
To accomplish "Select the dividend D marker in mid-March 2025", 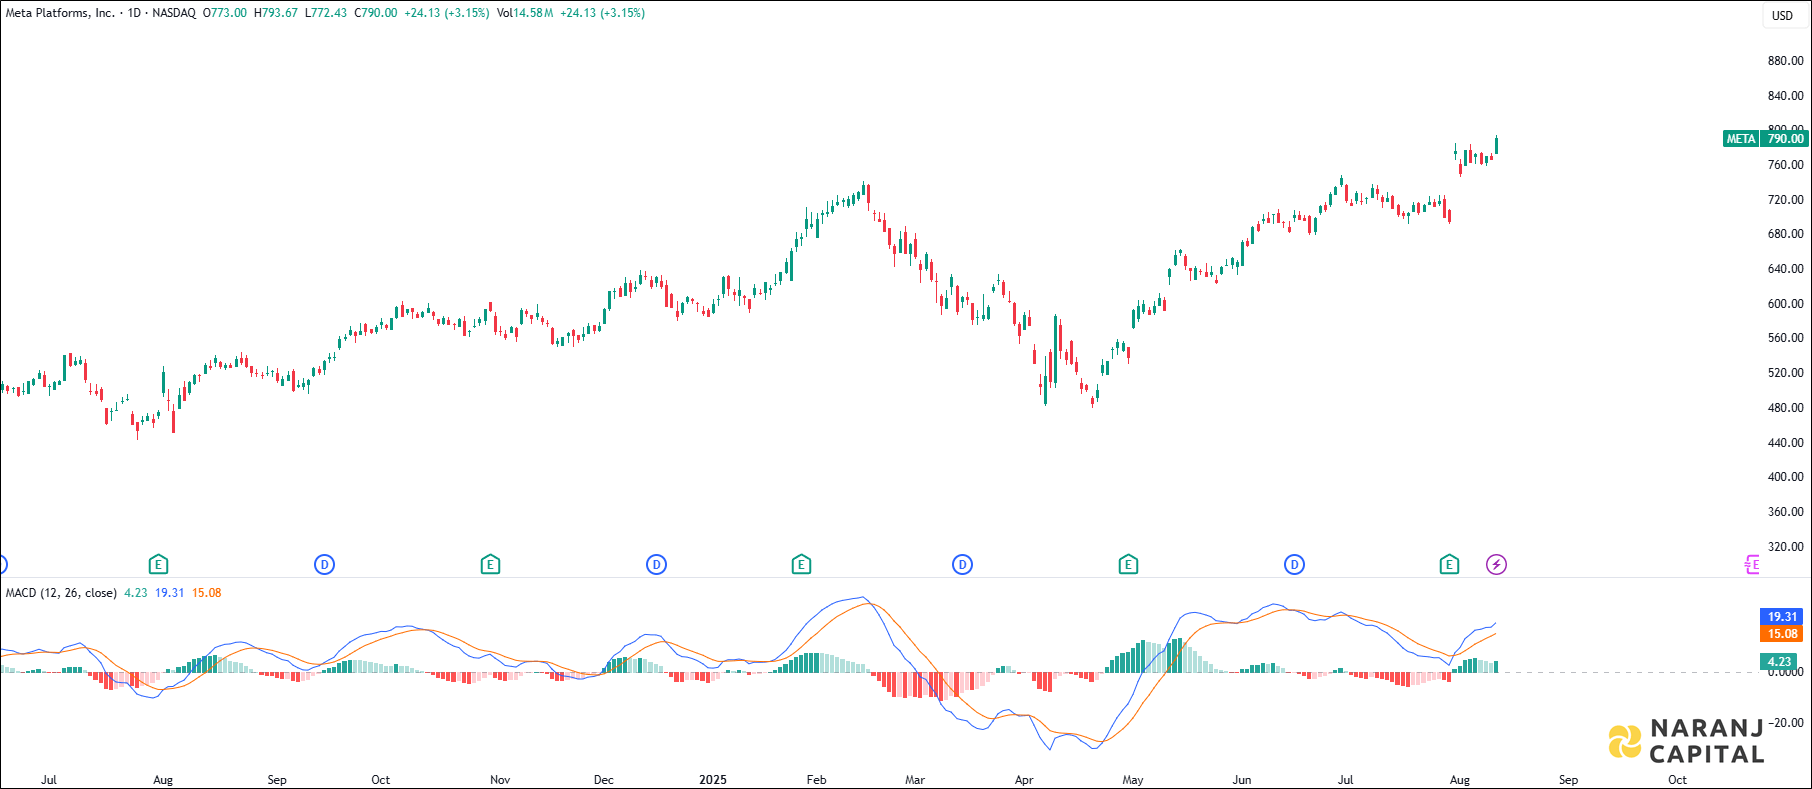I will pos(962,565).
